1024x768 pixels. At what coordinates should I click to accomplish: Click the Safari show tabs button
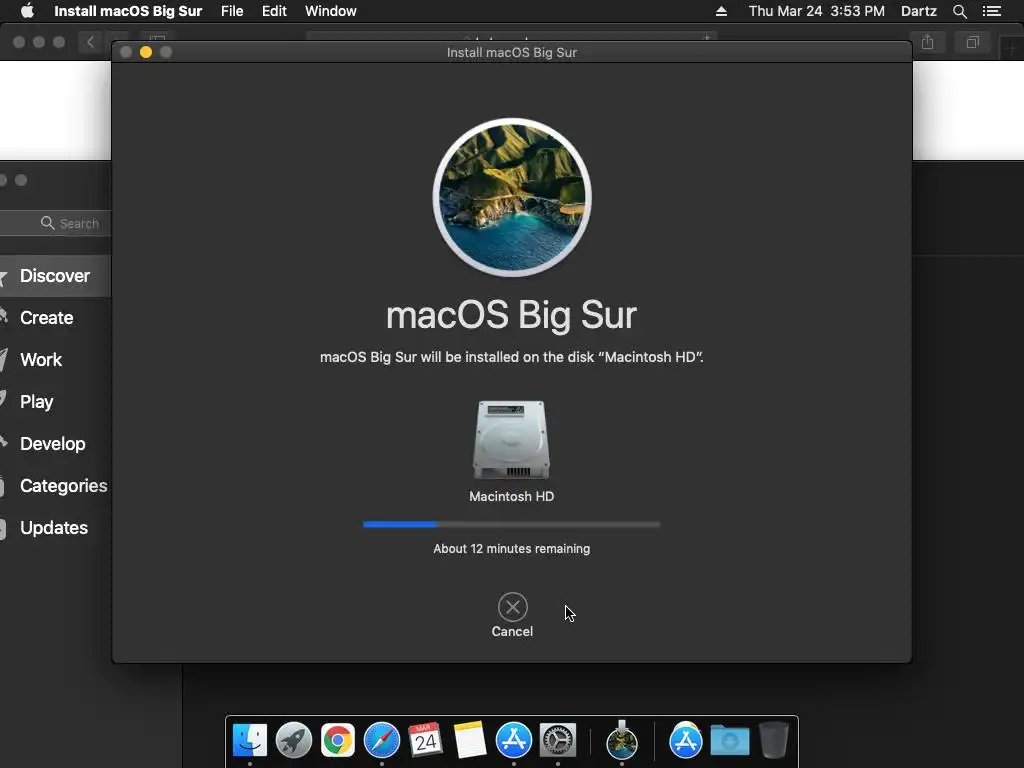tap(972, 42)
